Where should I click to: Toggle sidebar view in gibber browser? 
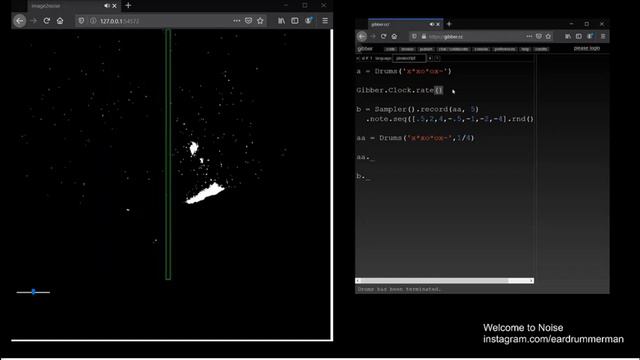tap(579, 36)
